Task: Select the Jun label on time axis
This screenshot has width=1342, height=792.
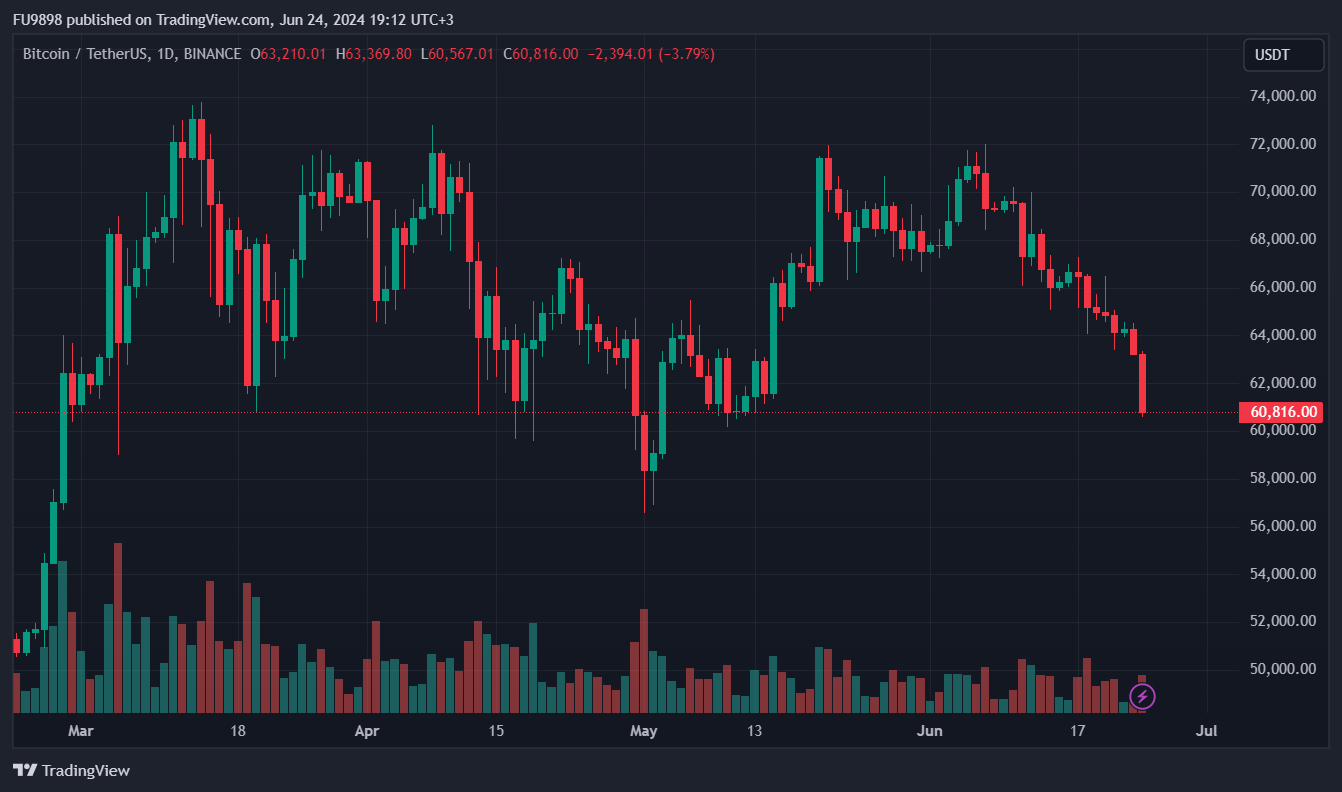Action: 930,731
